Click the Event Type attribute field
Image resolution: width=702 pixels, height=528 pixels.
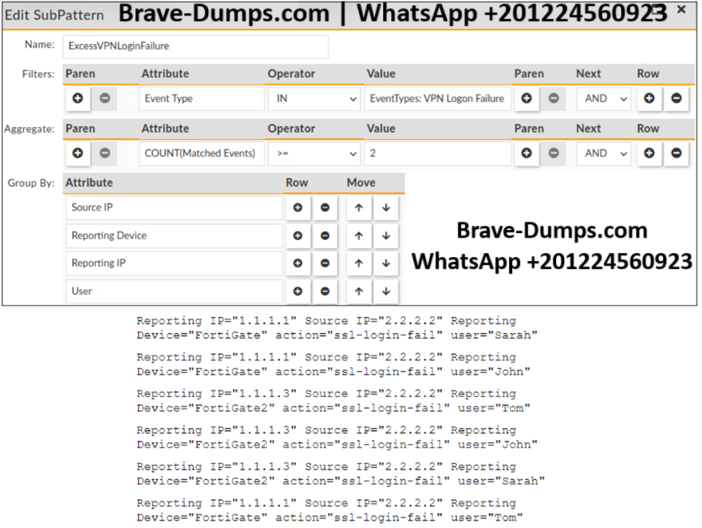click(x=200, y=99)
